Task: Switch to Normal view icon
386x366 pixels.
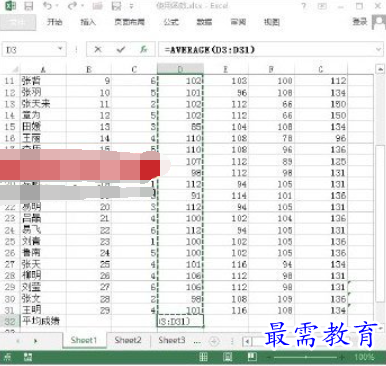Action: (x=203, y=357)
